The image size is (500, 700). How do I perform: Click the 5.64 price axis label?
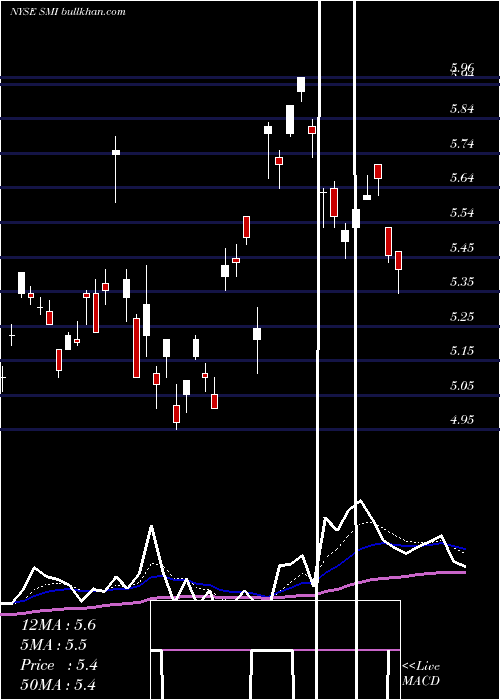pyautogui.click(x=462, y=178)
